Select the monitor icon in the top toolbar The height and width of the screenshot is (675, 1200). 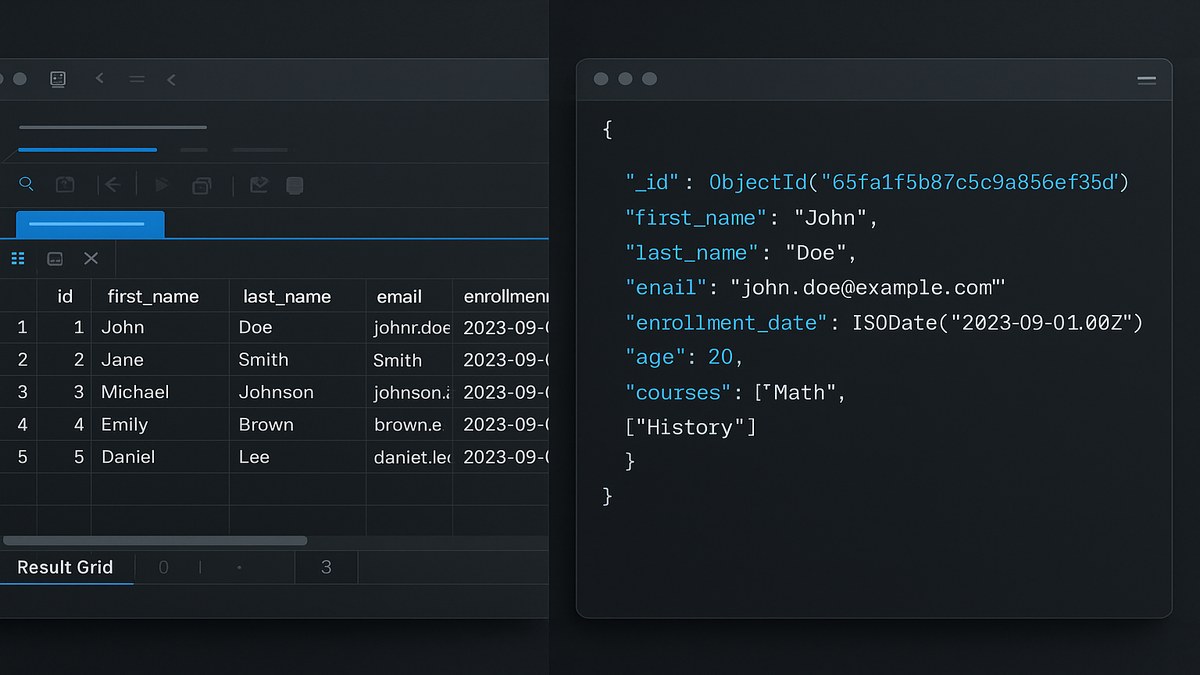point(57,79)
